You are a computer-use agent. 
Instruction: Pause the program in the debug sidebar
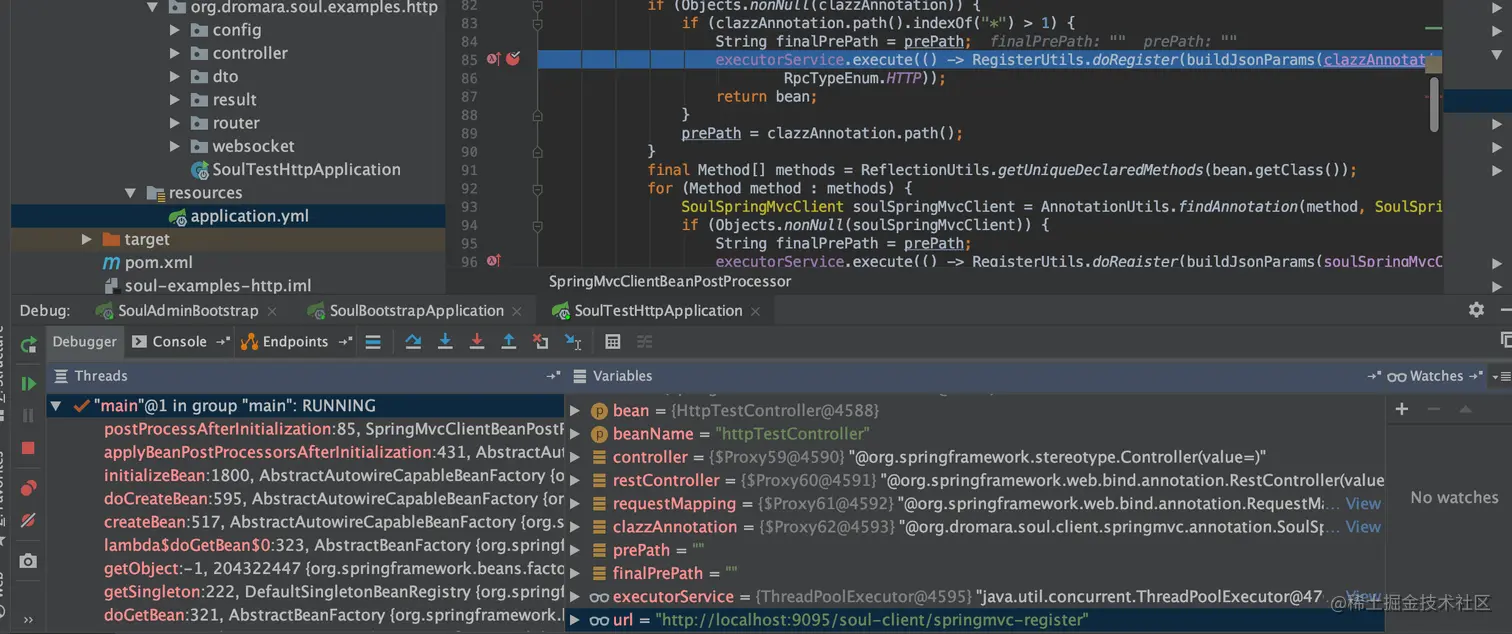click(x=28, y=415)
